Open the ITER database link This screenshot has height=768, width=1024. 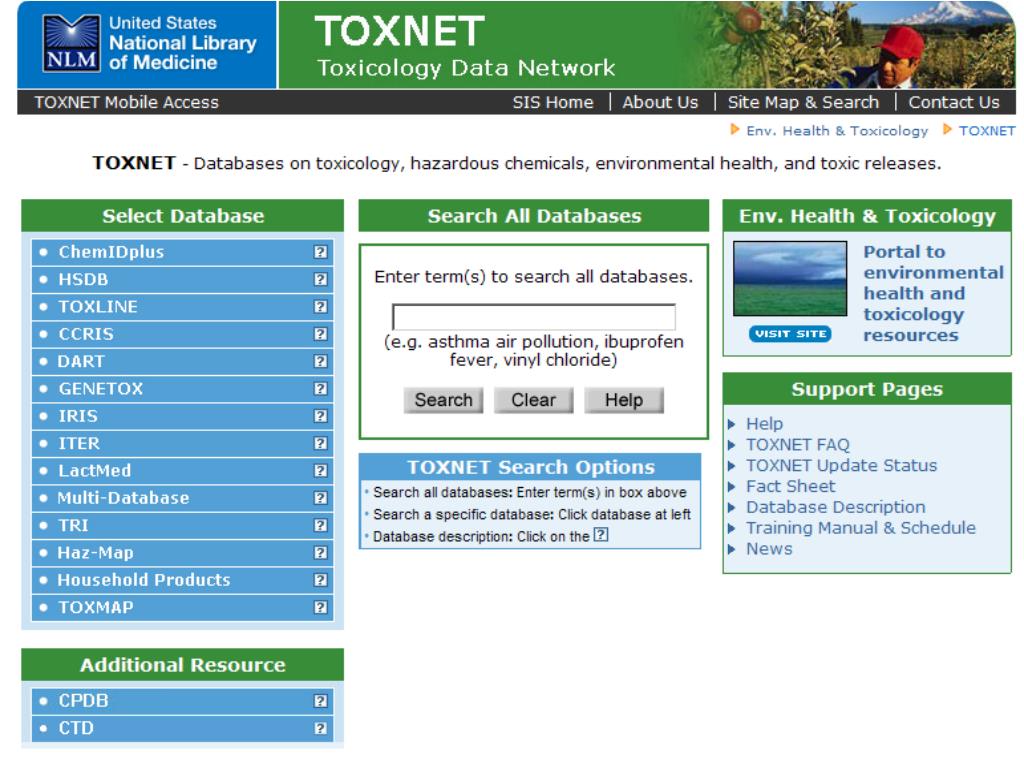(x=79, y=443)
